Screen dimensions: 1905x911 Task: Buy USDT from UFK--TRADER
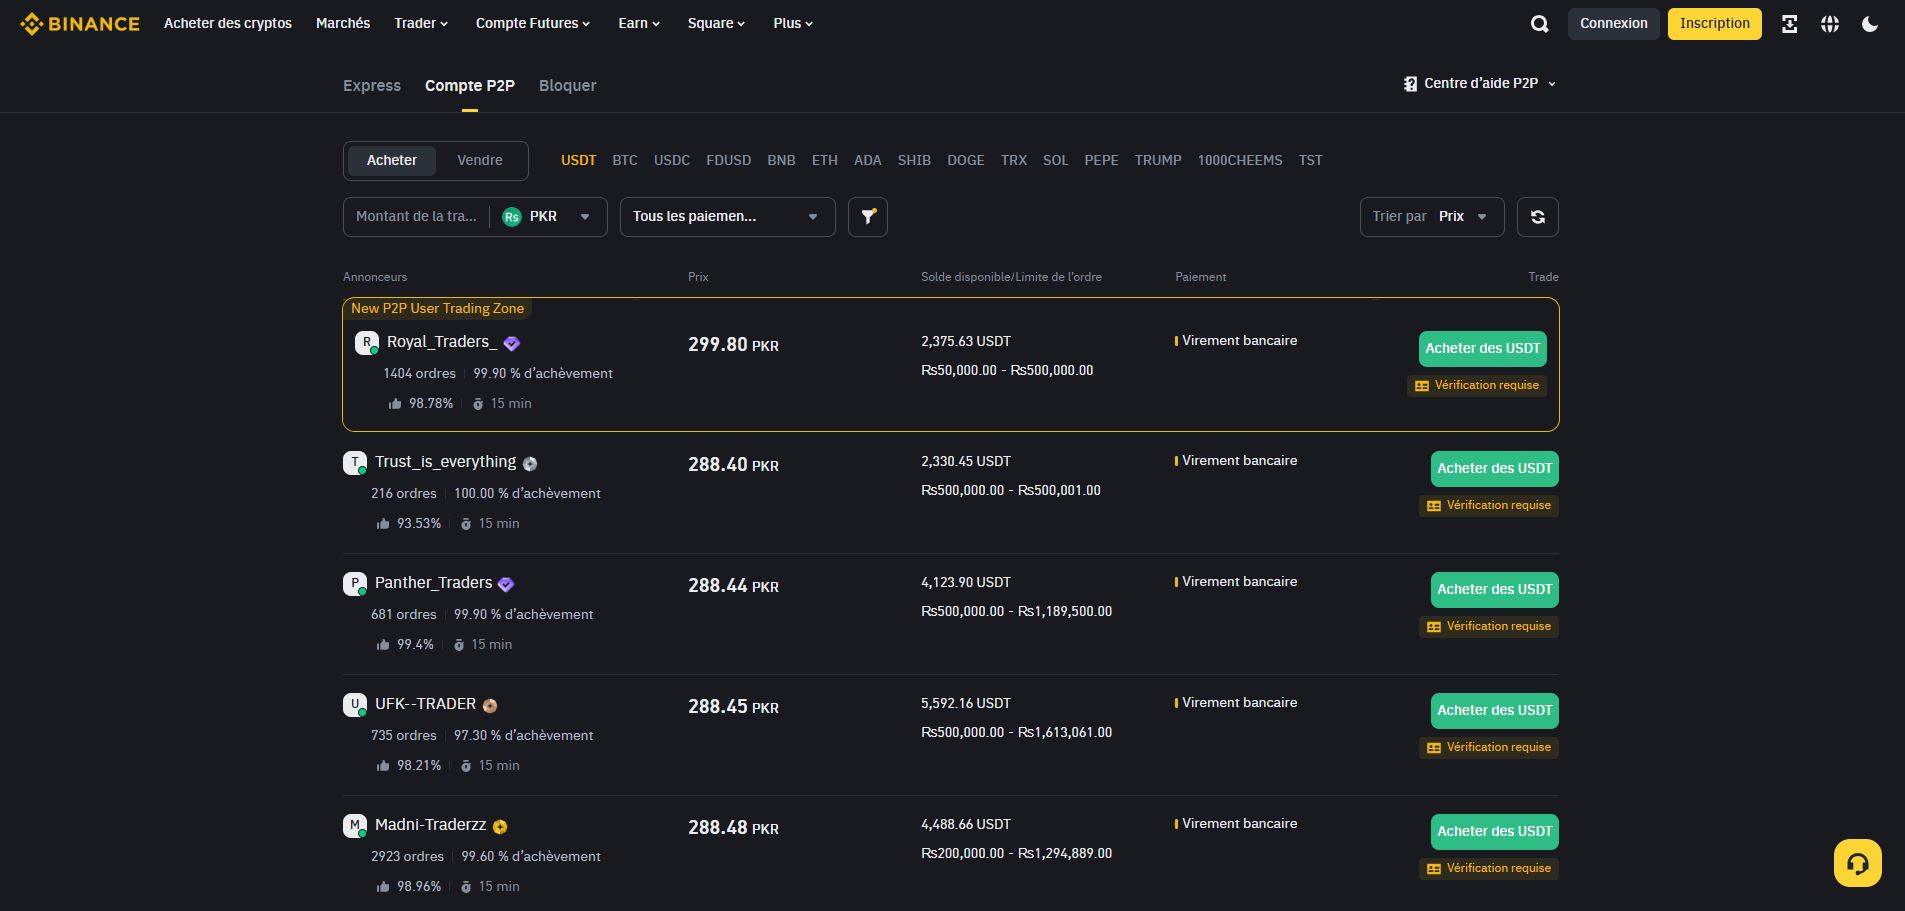click(1495, 711)
